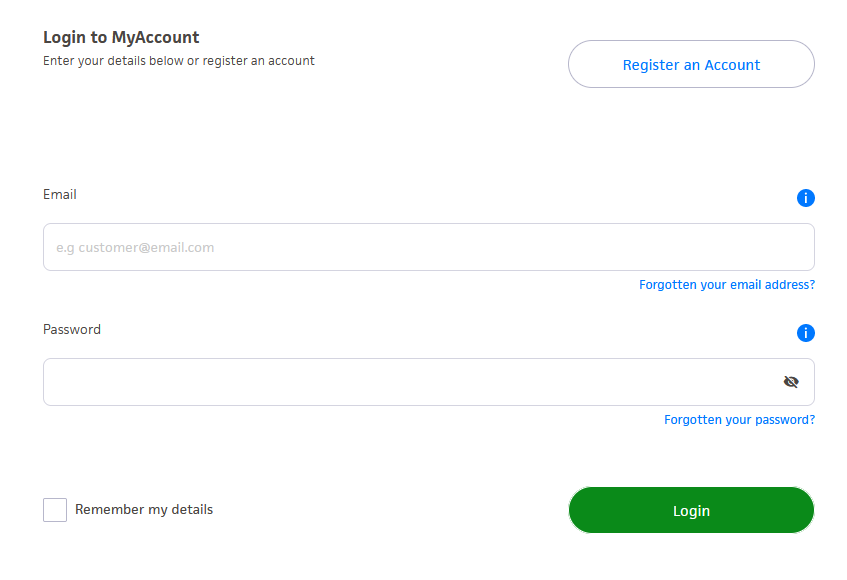Click the crossed-out eye icon in password field
Viewport: 847px width, 580px height.
pyautogui.click(x=791, y=381)
